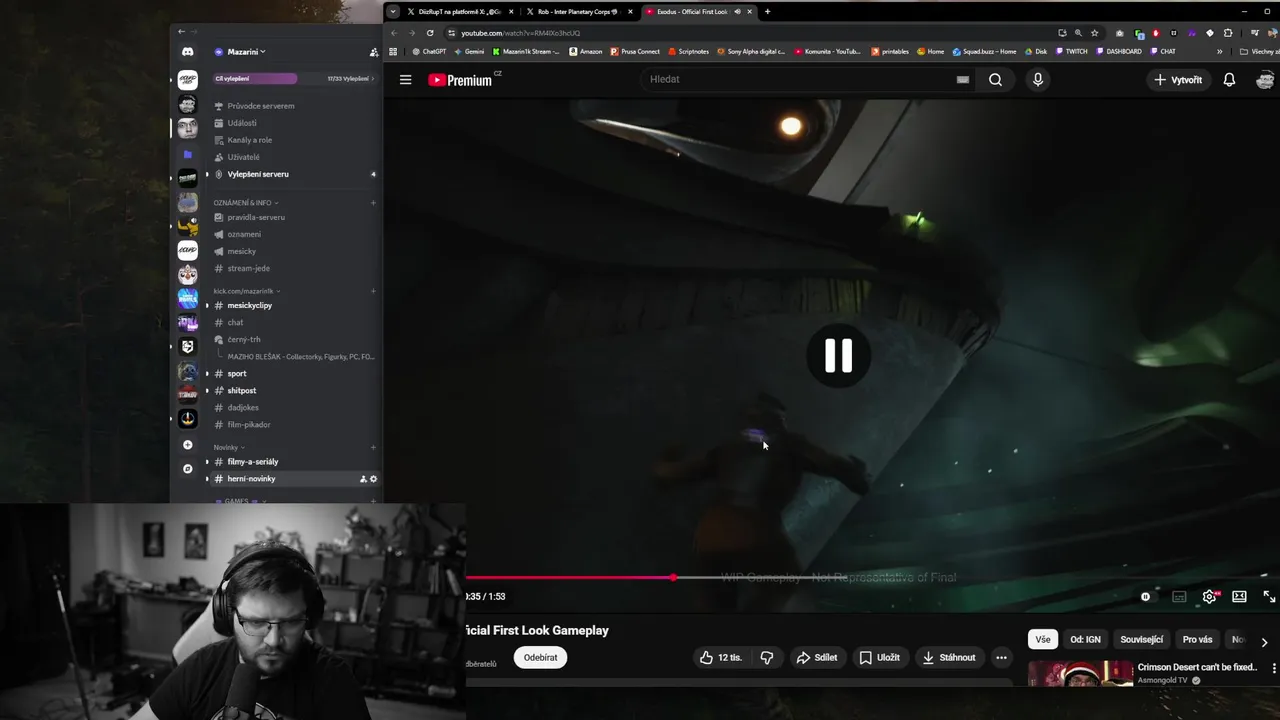Open the černý-trh forum channel
This screenshot has height=720, width=1280.
(x=243, y=339)
